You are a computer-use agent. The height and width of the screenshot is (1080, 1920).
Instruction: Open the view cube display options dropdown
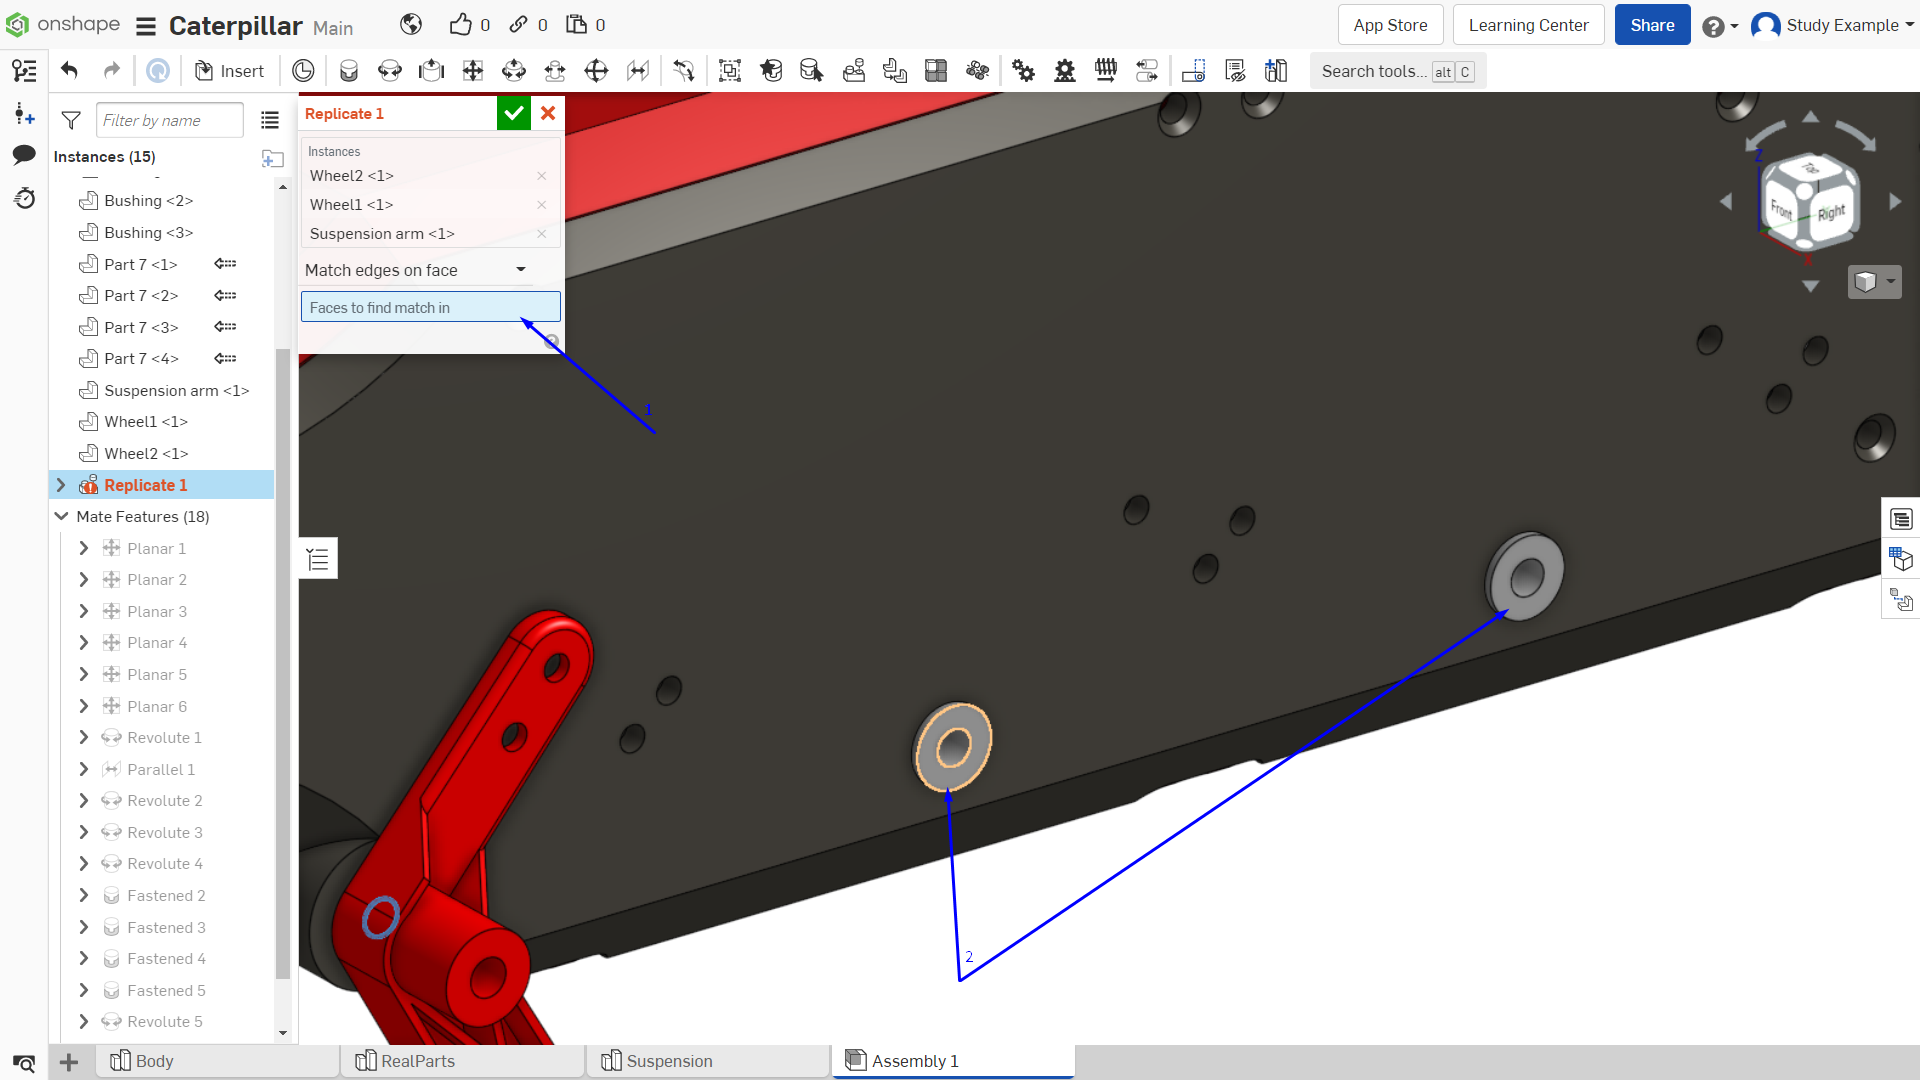tap(1874, 282)
